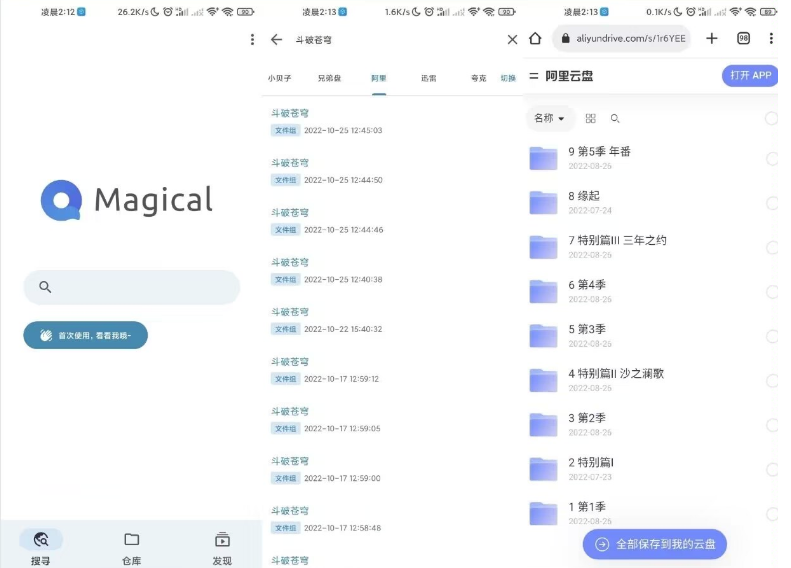Open the 5 第3季 folder icon
Viewport: 791px width, 568px height.
543,335
